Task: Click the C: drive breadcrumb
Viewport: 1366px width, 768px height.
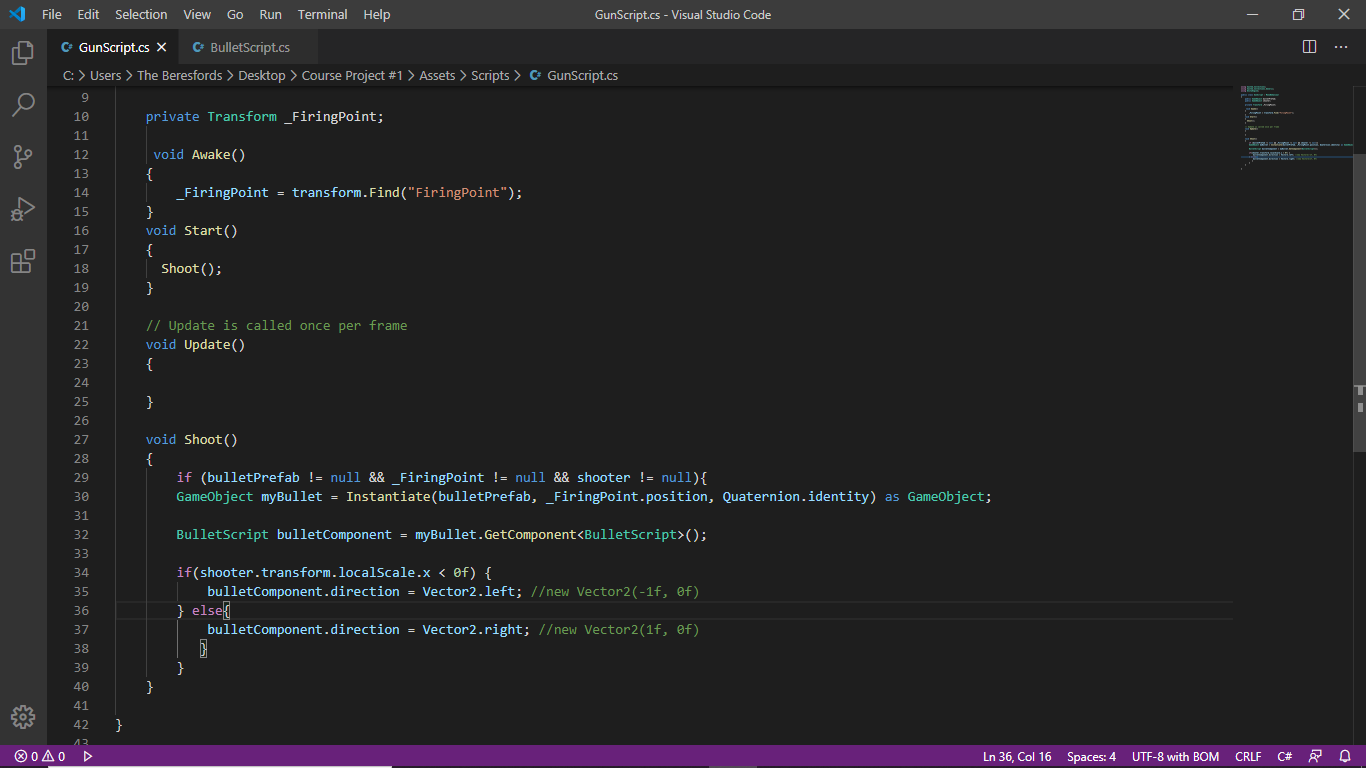Action: pos(68,75)
